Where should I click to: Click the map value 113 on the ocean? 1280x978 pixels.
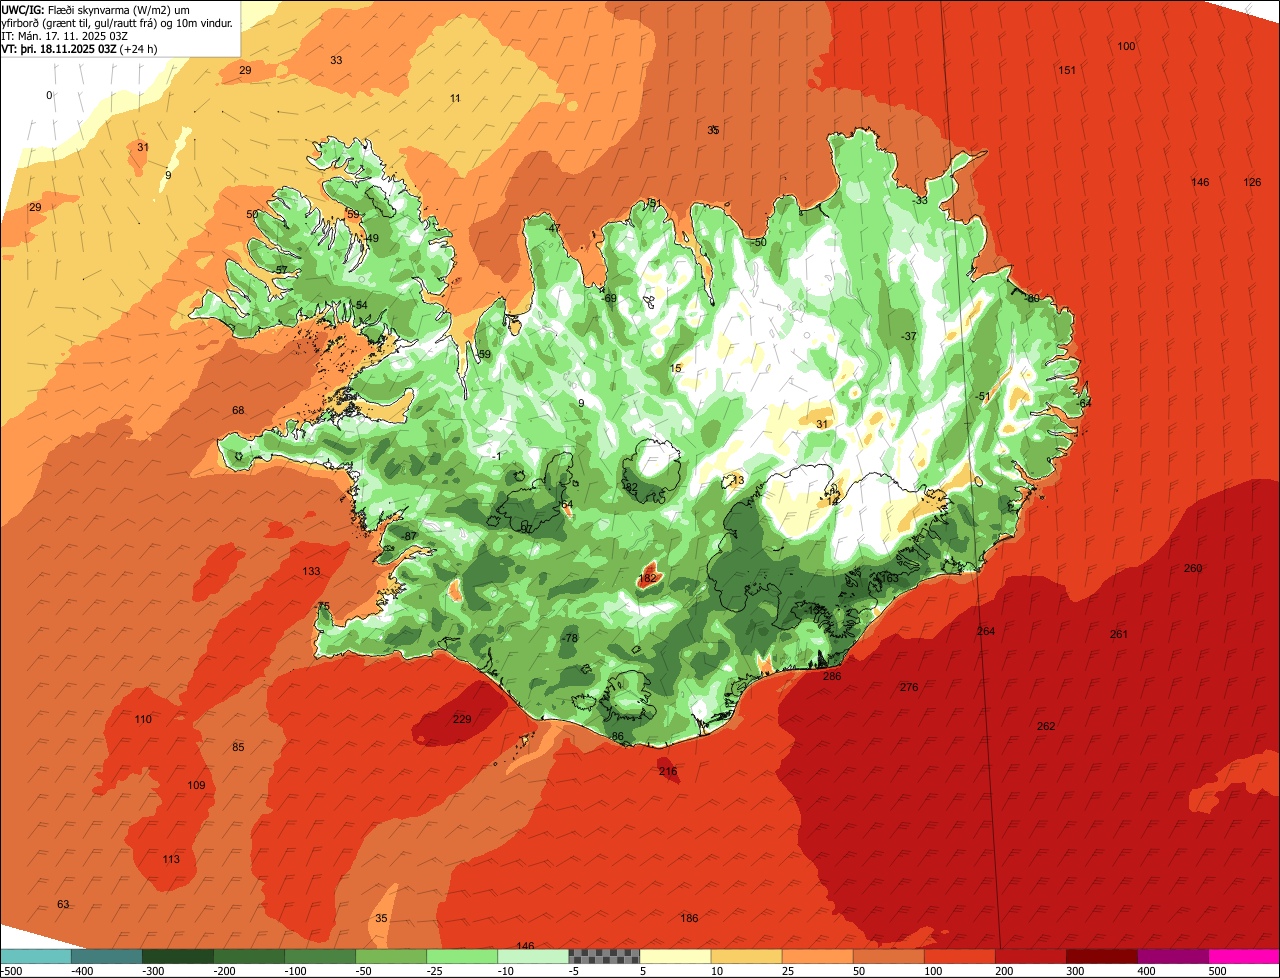171,859
